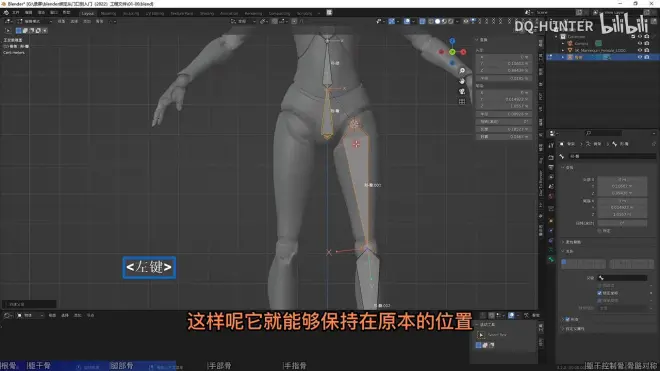Hide the Camera object with its eye icon

pyautogui.click(x=640, y=43)
